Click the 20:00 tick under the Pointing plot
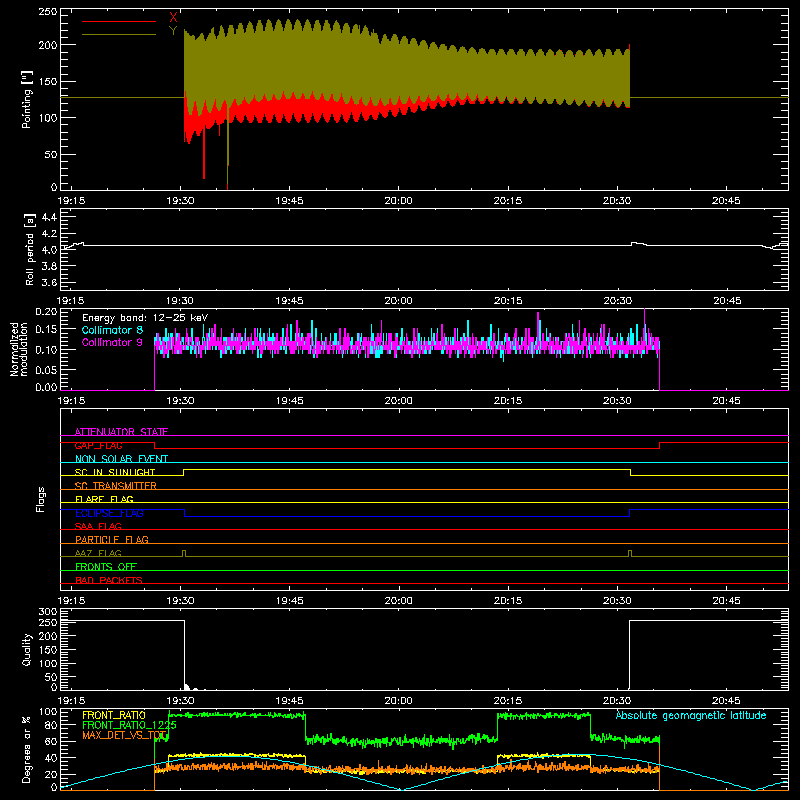Image resolution: width=800 pixels, height=800 pixels. pos(398,201)
